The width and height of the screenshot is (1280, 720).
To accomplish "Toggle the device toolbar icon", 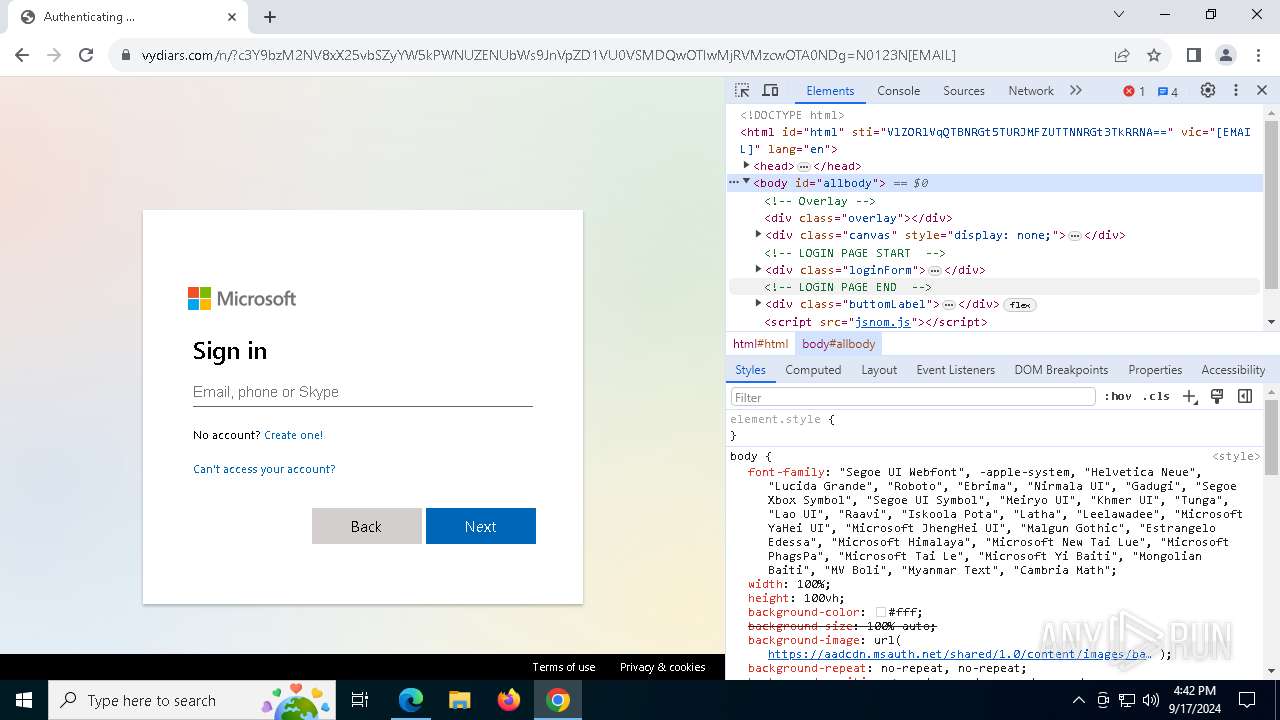I will pyautogui.click(x=770, y=90).
